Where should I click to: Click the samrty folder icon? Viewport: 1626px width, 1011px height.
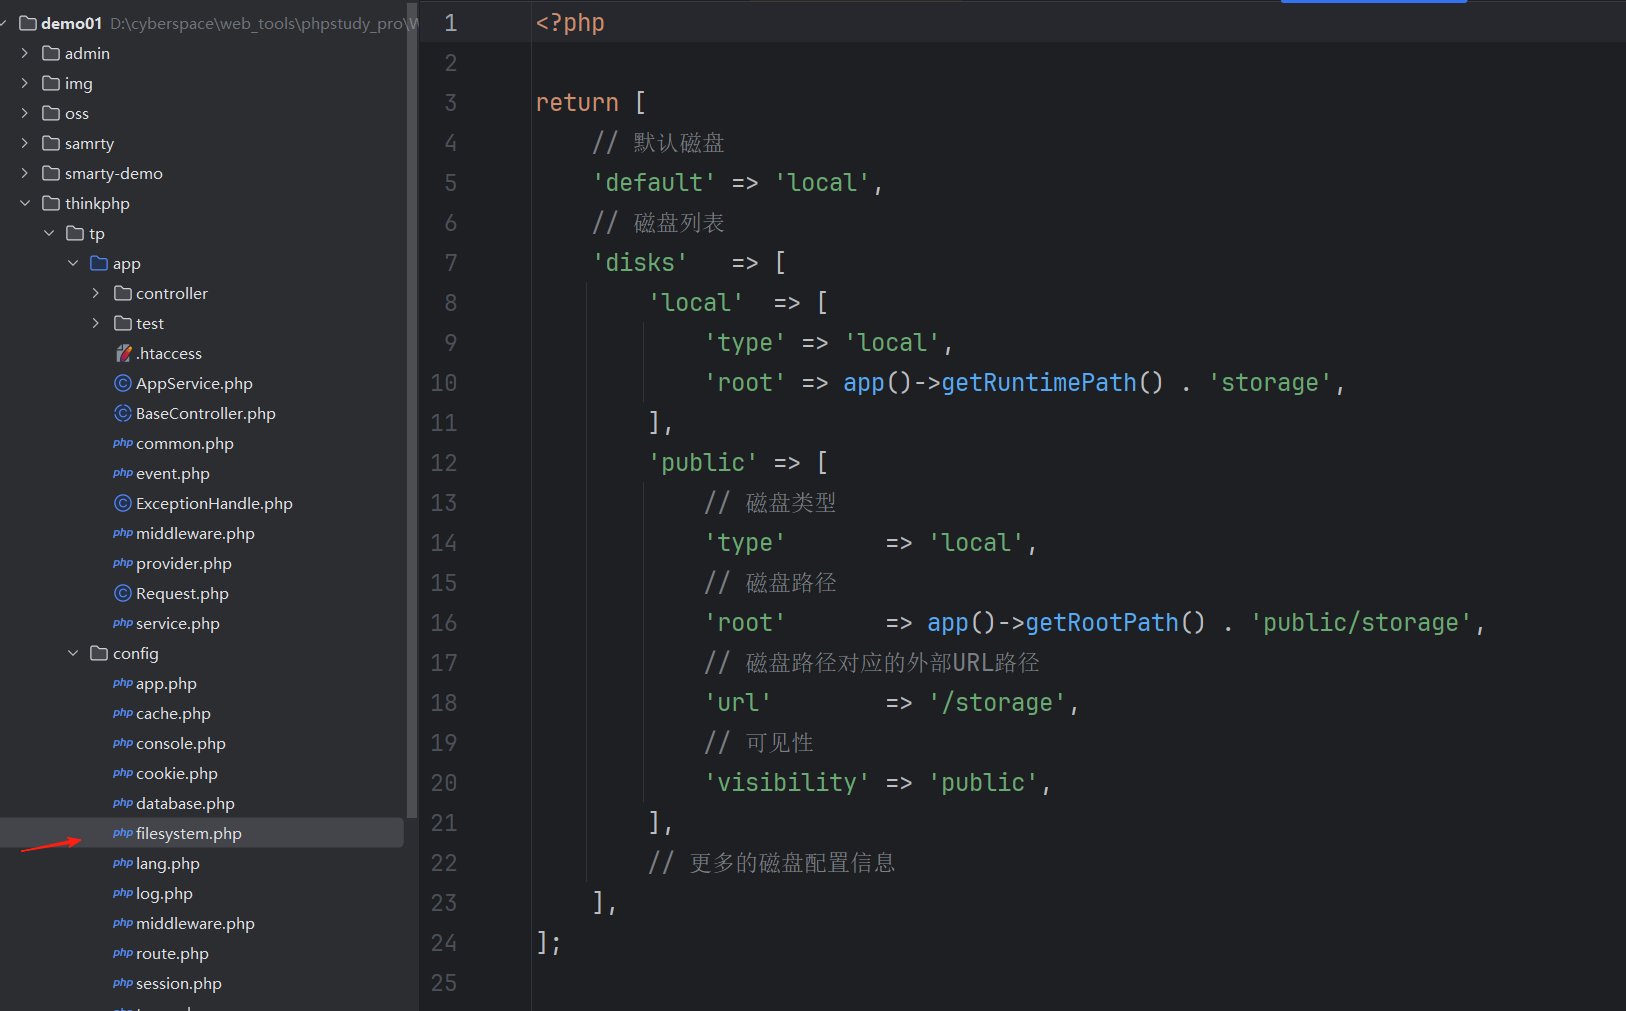pos(51,143)
